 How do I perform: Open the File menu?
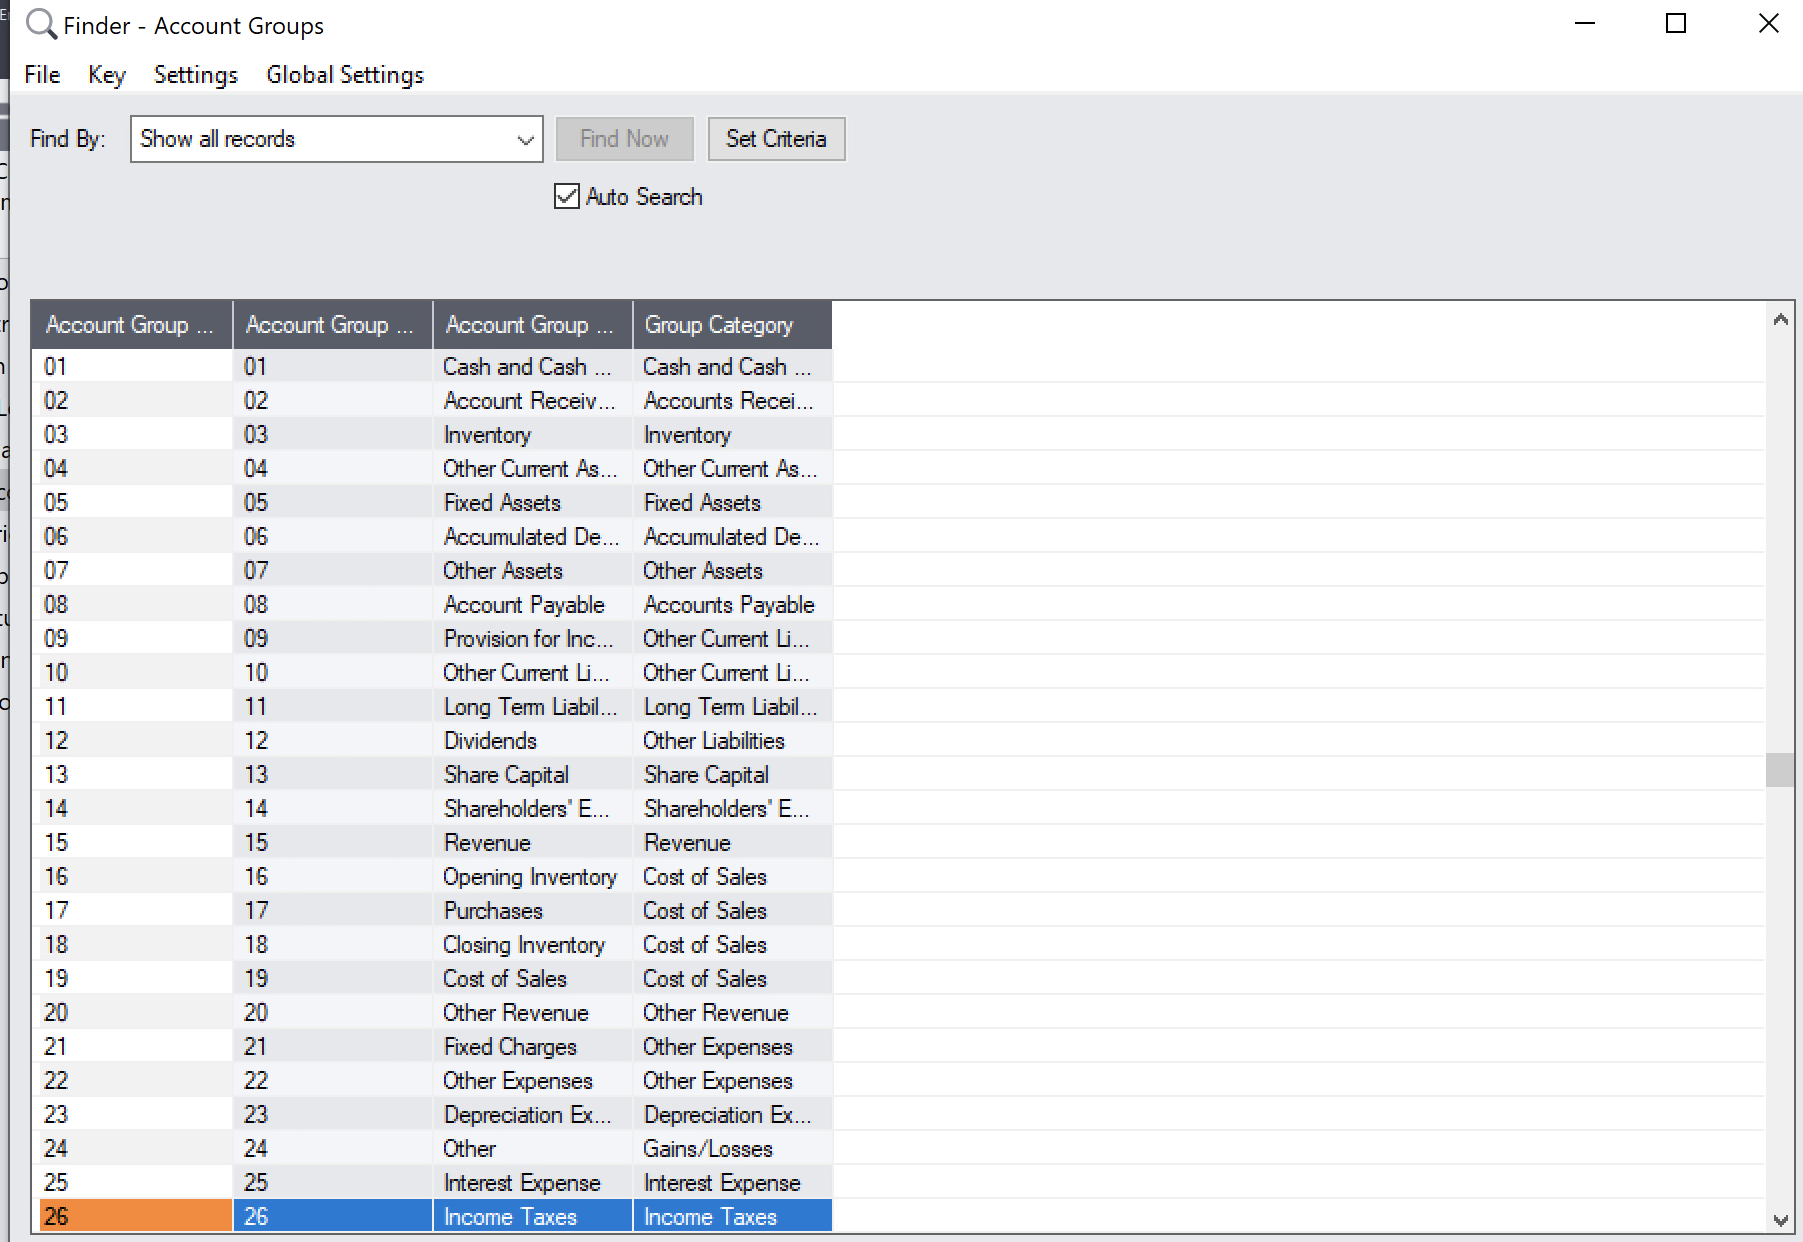point(42,75)
